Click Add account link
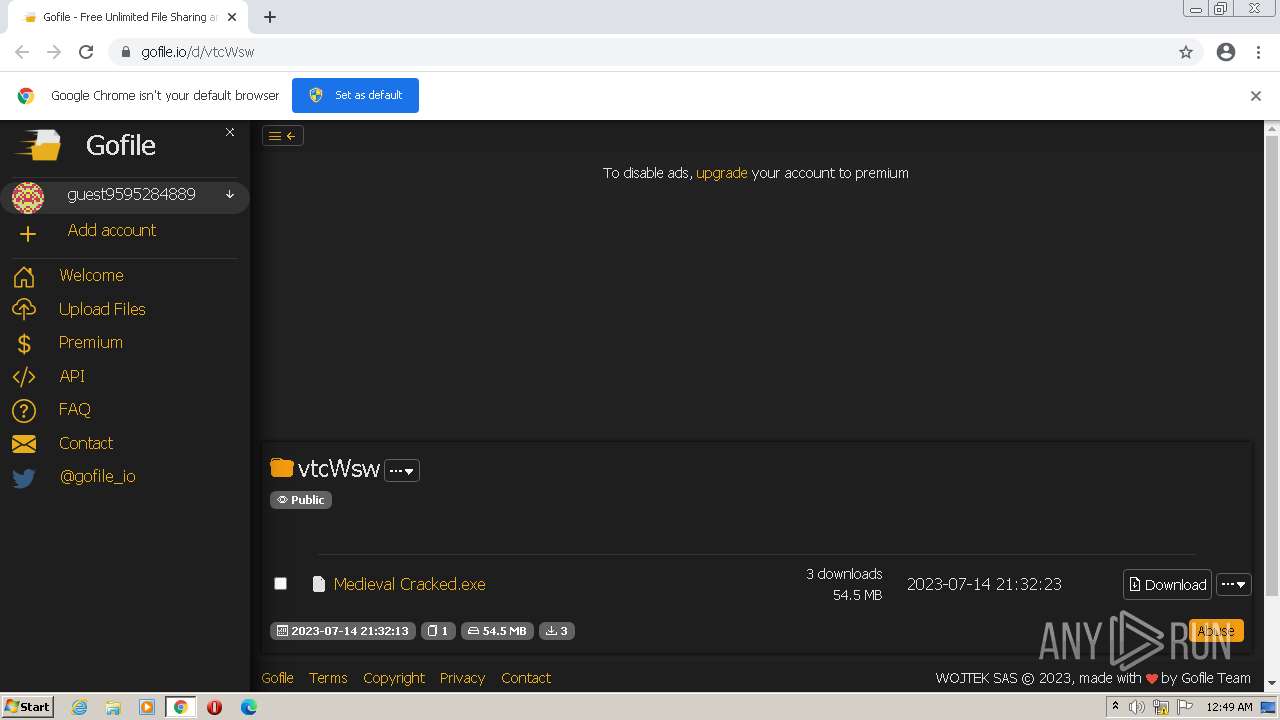The image size is (1280, 720). click(112, 230)
